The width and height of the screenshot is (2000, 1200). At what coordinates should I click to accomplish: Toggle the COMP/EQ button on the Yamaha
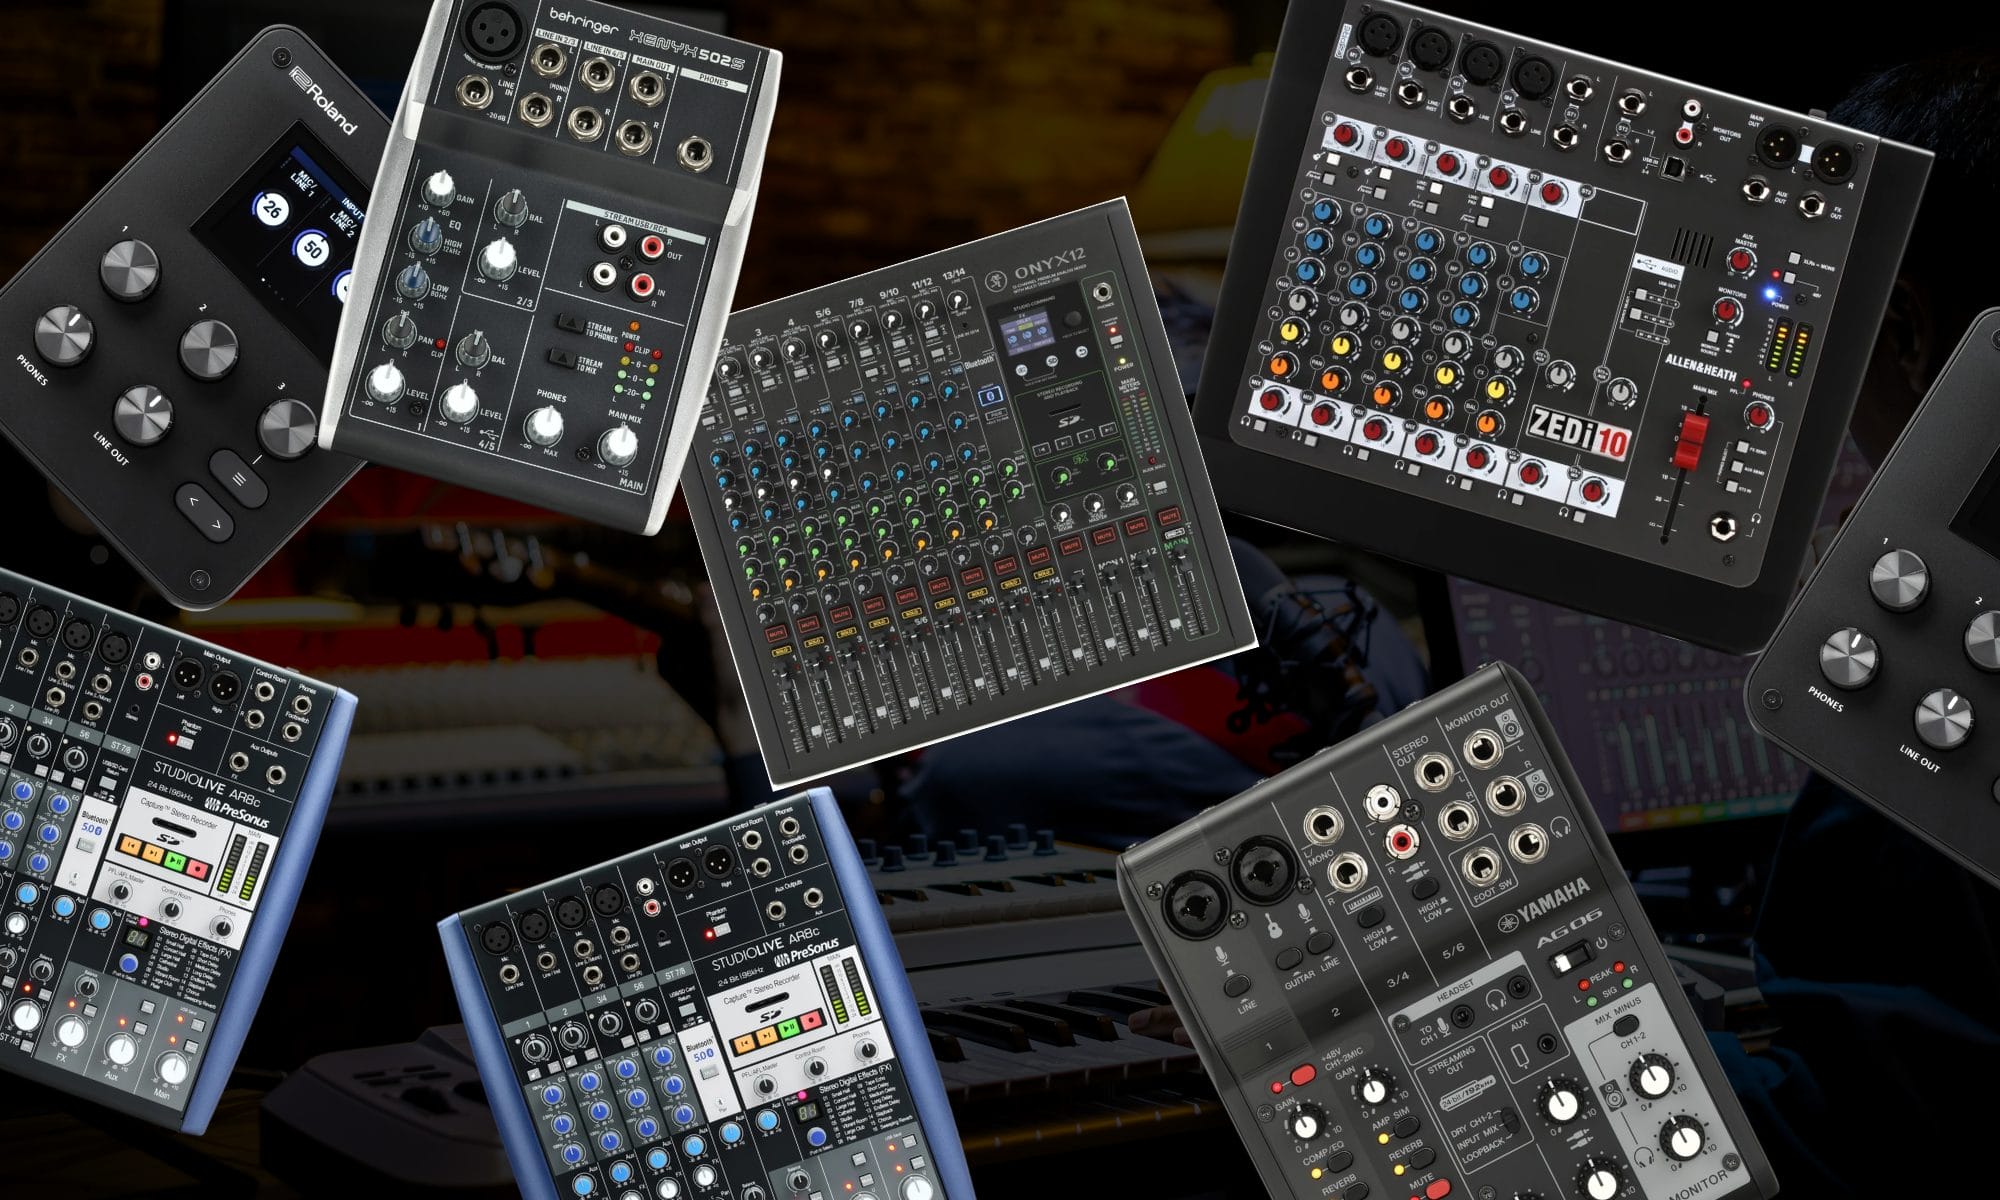point(1340,1161)
